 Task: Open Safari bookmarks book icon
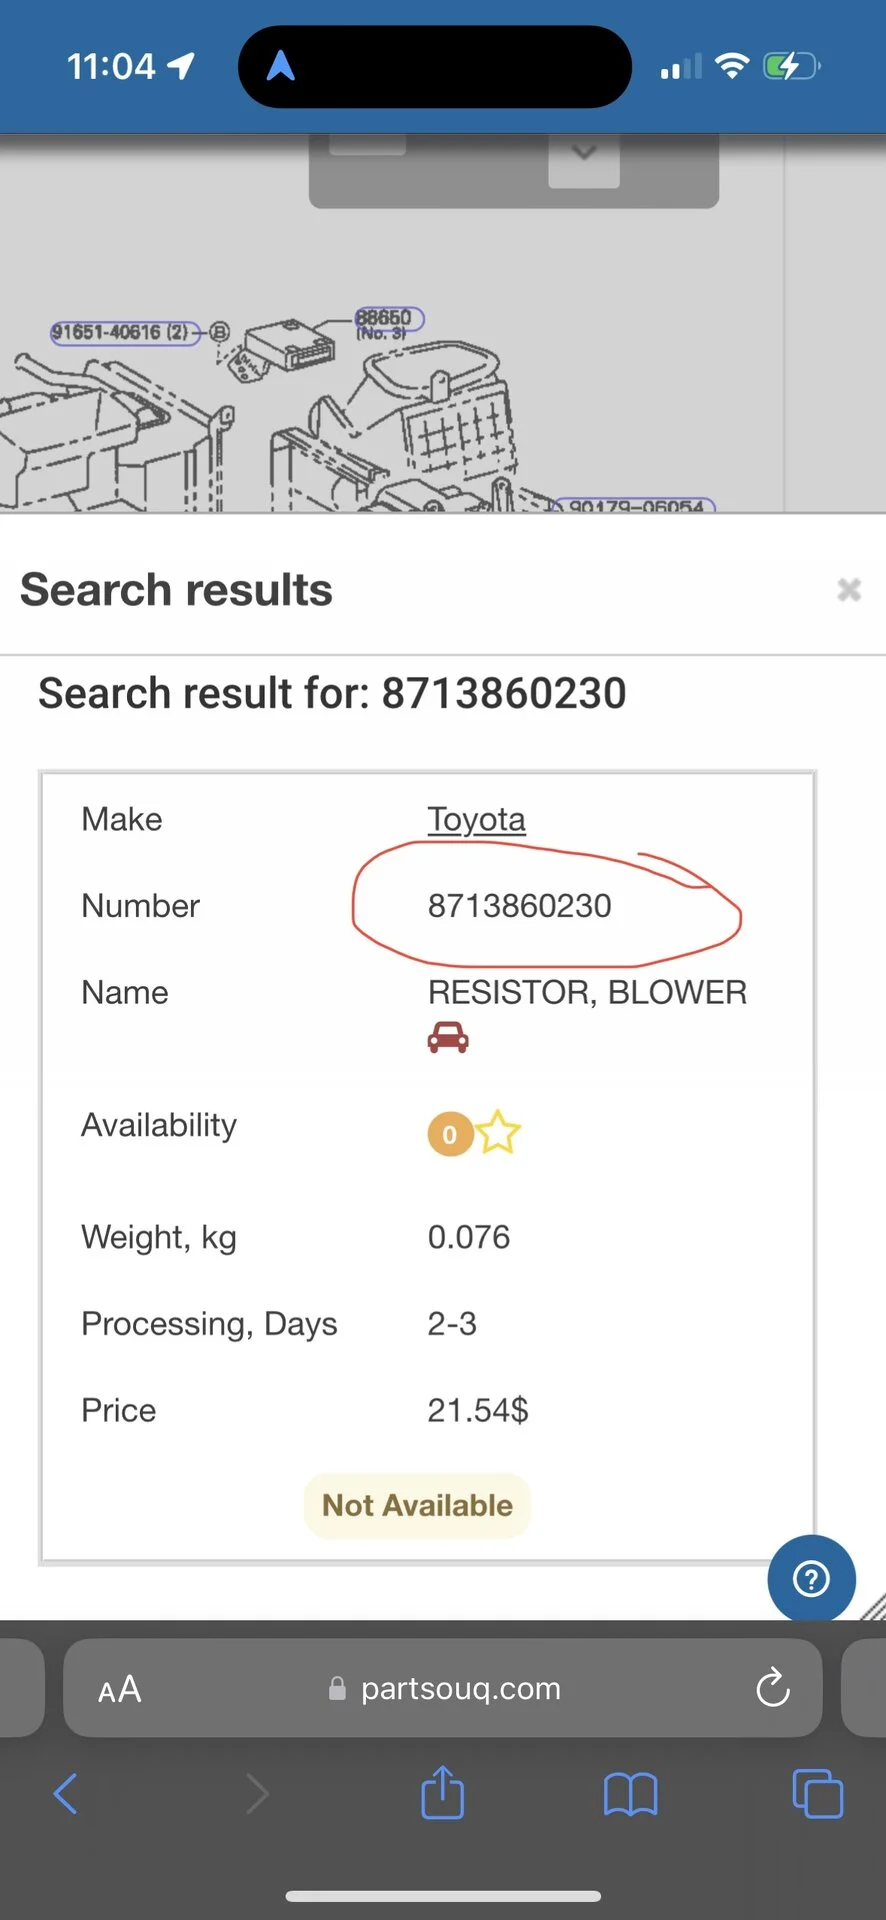pos(630,1793)
